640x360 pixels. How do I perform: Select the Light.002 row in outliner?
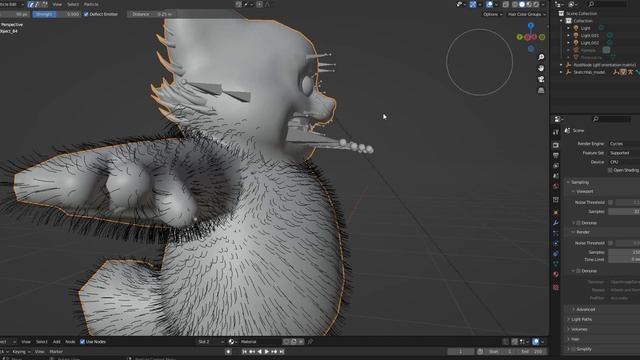(589, 43)
